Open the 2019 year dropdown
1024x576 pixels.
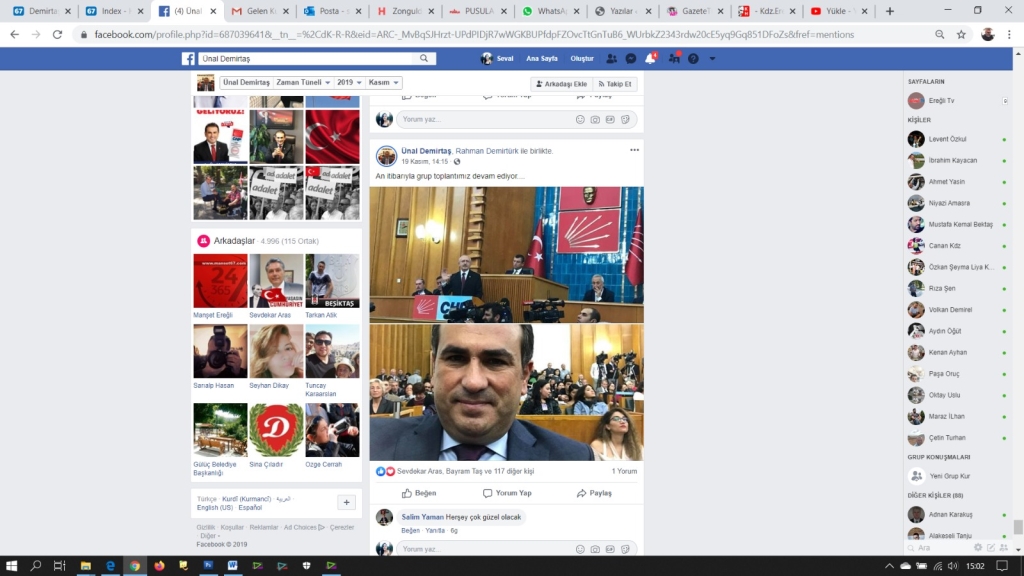[349, 83]
